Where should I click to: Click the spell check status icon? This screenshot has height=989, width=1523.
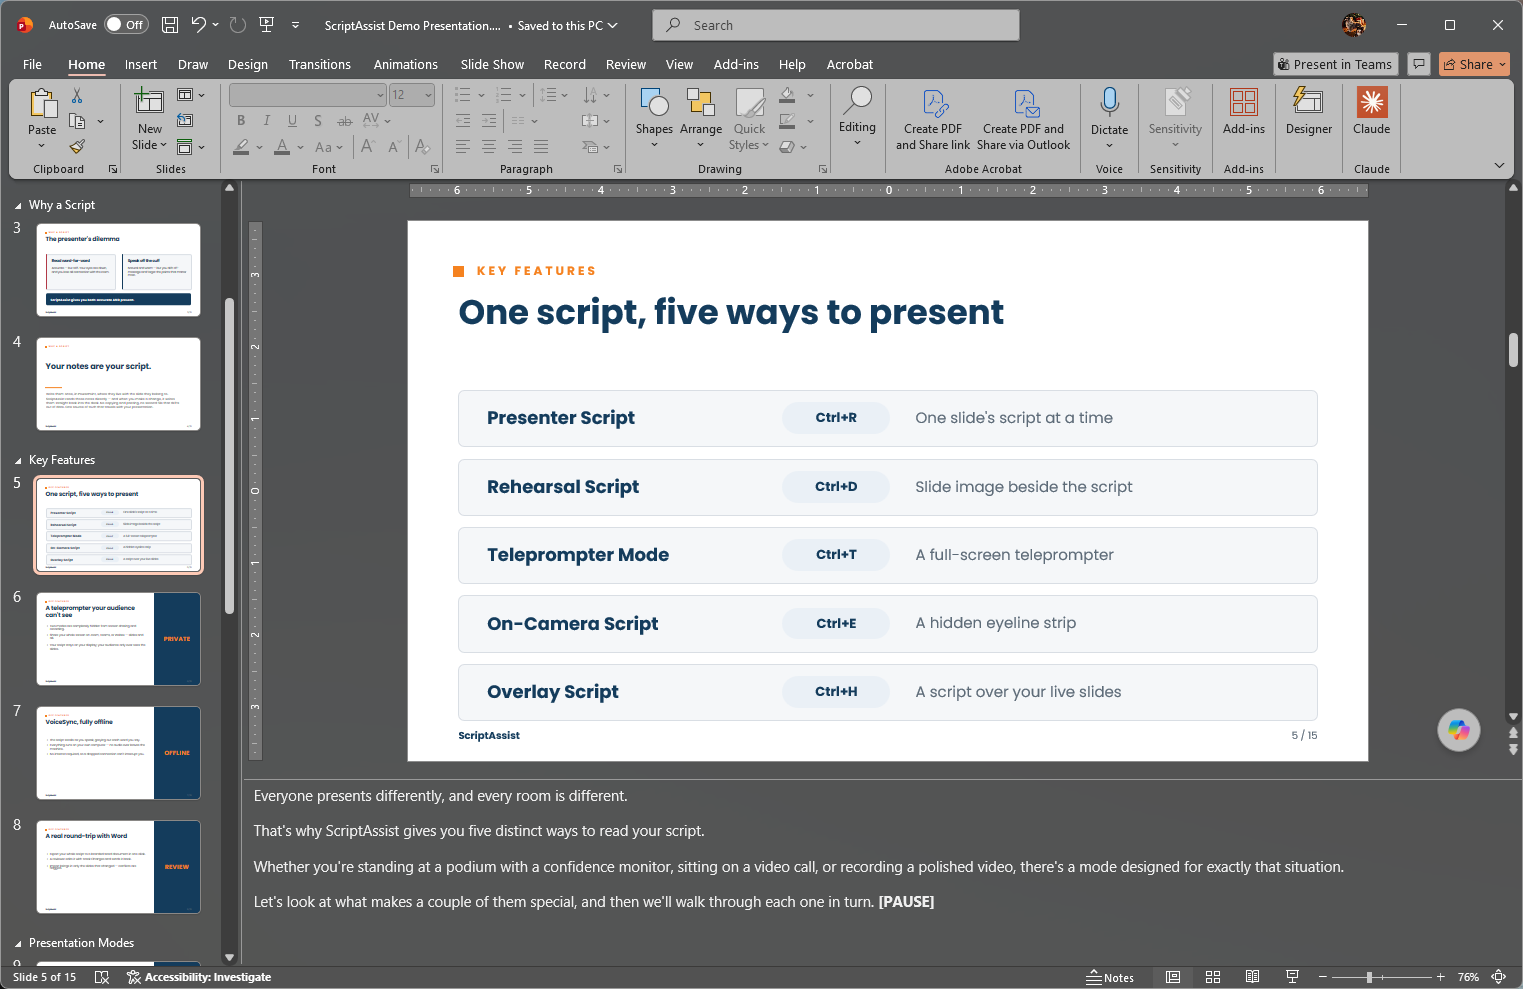tap(101, 977)
